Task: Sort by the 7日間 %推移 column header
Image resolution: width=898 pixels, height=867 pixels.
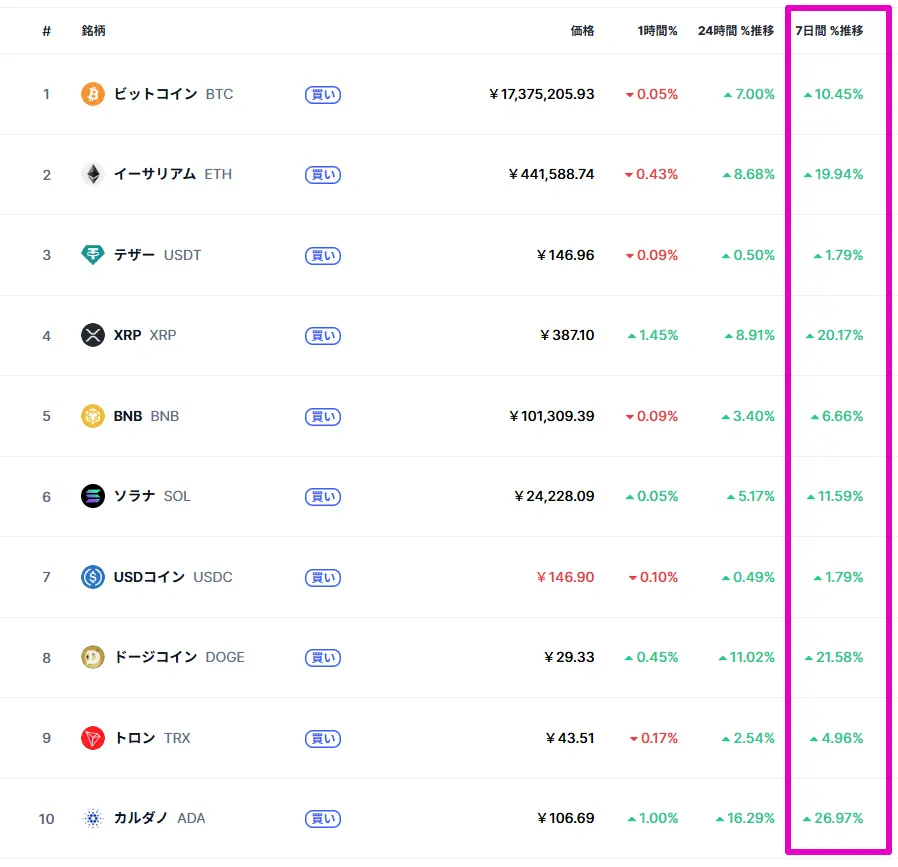Action: tap(829, 30)
